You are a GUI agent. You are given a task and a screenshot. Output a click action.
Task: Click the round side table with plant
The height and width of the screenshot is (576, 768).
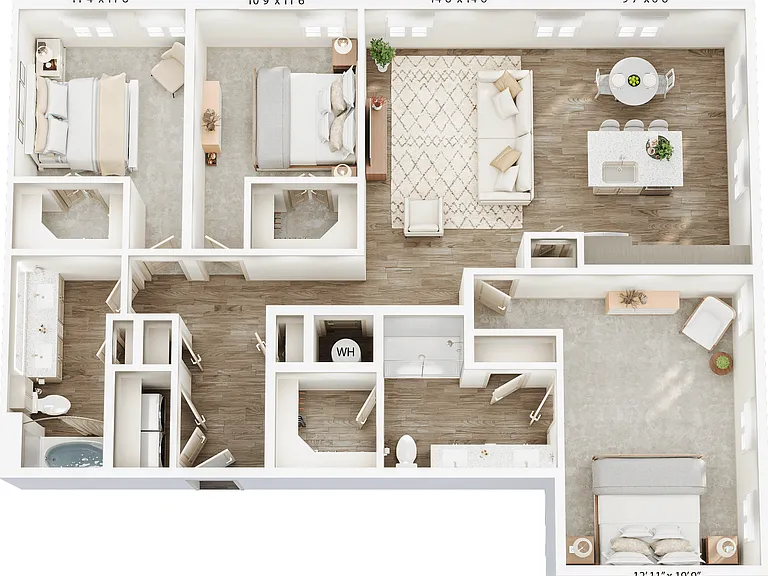tap(721, 363)
